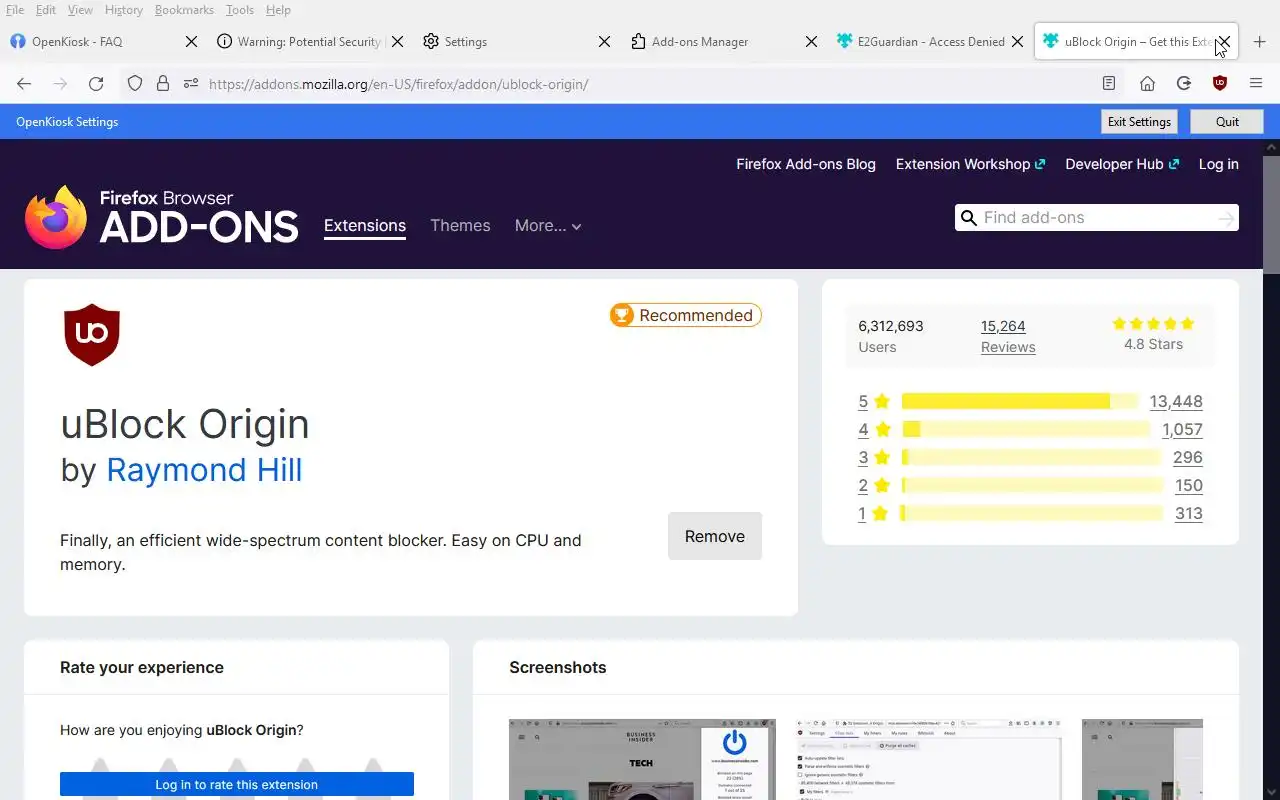The width and height of the screenshot is (1280, 800).
Task: Reload the current page
Action: click(x=96, y=84)
